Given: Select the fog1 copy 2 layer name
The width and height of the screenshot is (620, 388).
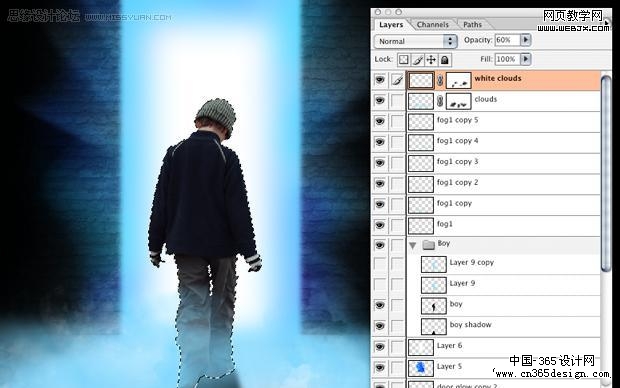Looking at the screenshot, I should pos(457,183).
